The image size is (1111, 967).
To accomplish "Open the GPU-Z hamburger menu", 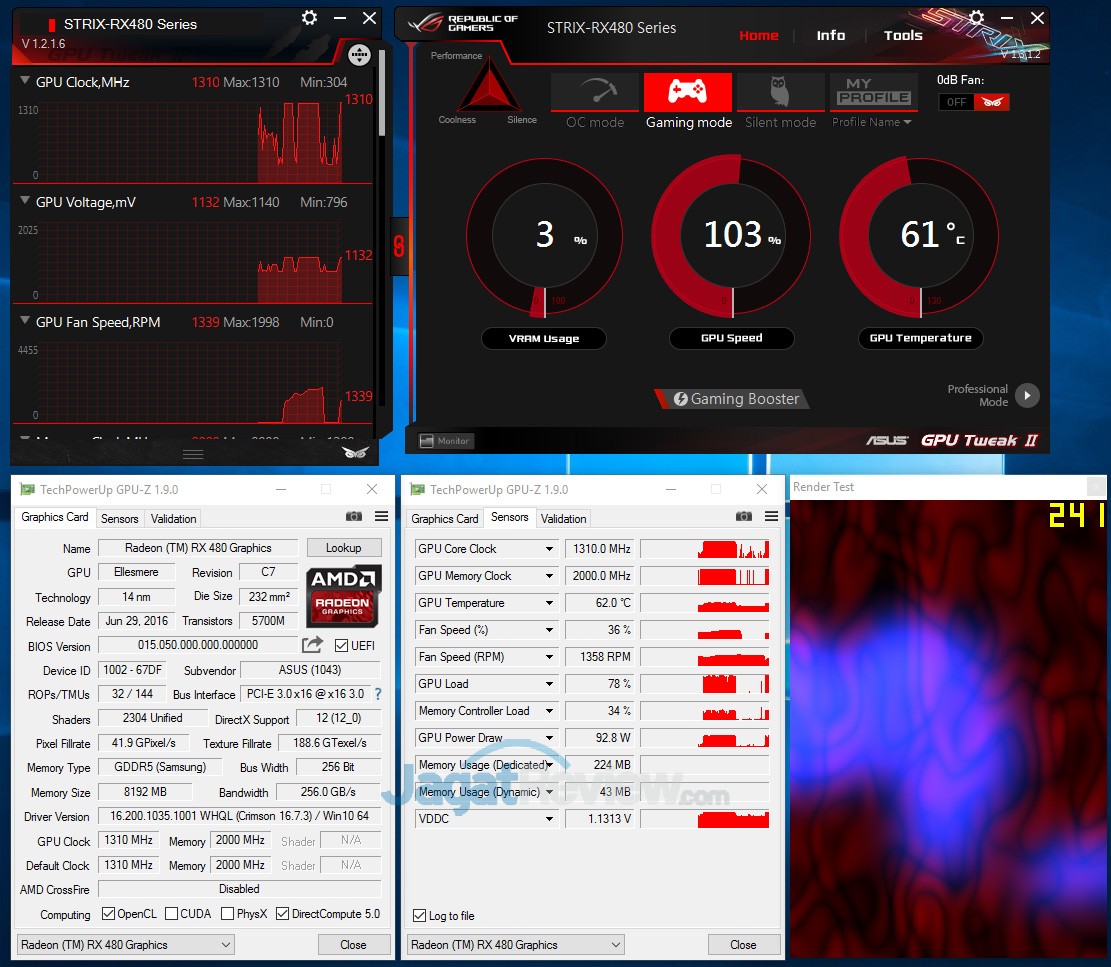I will click(381, 516).
